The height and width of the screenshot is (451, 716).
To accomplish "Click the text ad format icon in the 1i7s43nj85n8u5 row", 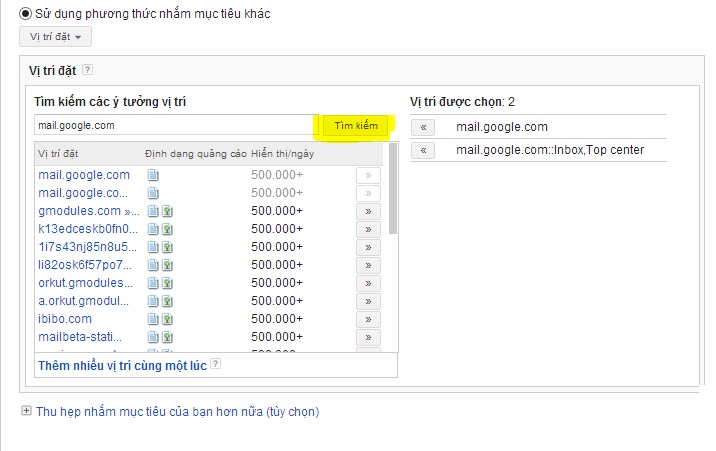I will pos(153,247).
